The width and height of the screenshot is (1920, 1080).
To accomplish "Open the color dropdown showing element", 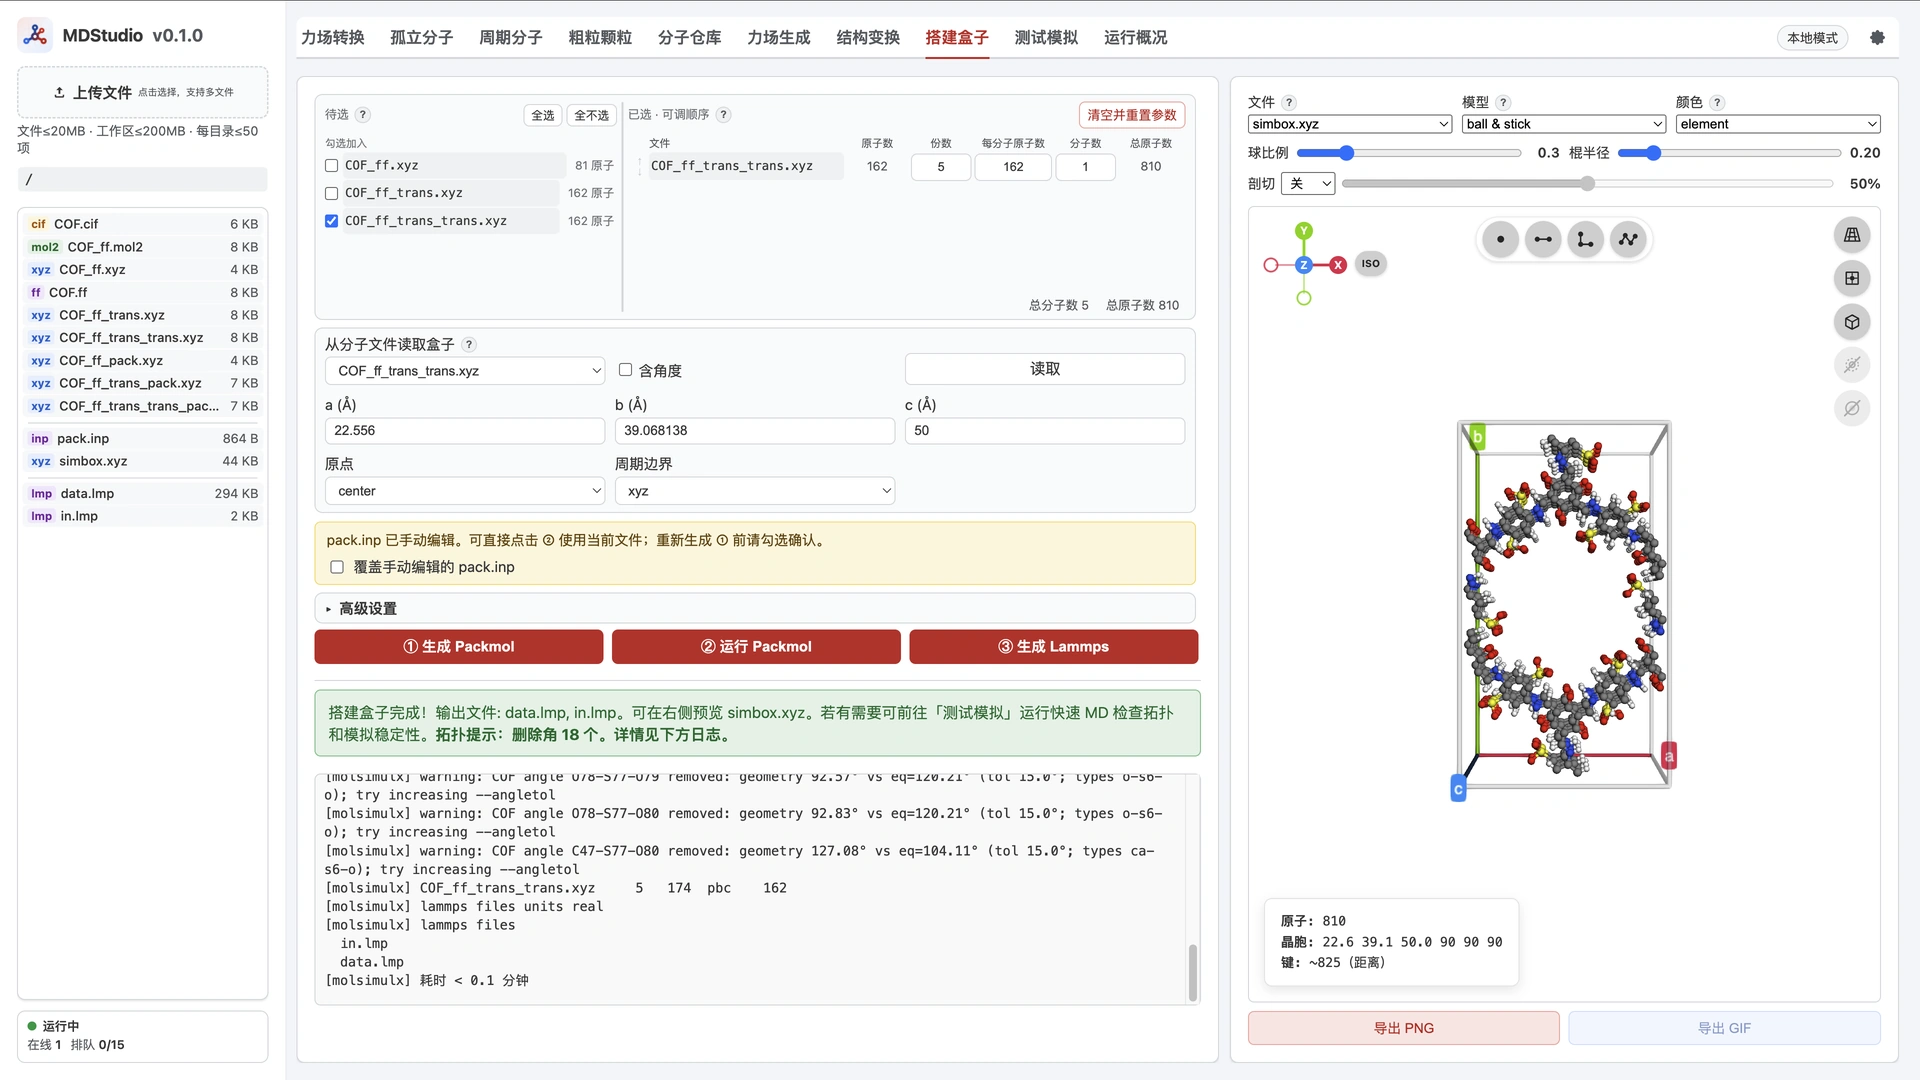I will coord(1778,124).
